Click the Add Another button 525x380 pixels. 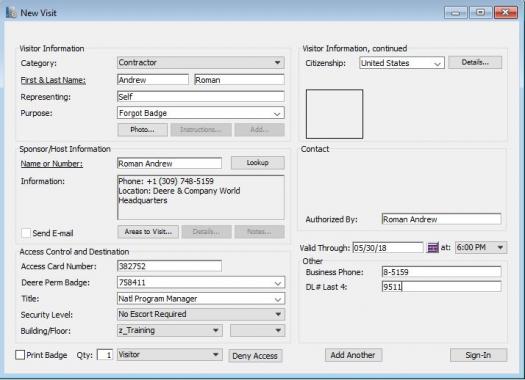click(353, 355)
